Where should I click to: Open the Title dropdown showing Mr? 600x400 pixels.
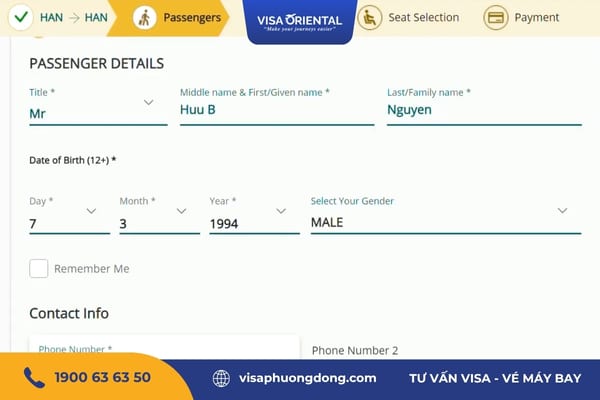[98, 108]
